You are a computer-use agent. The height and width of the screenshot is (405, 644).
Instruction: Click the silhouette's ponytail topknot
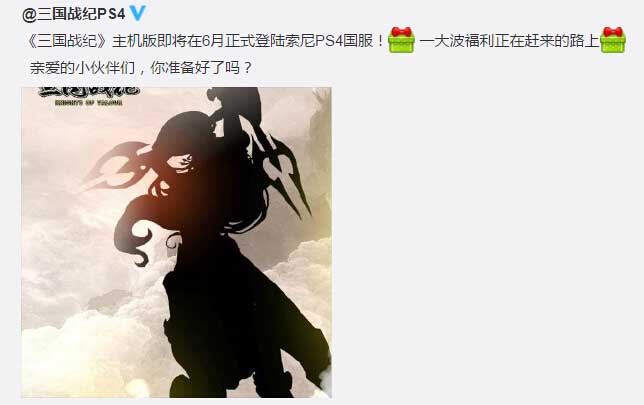(234, 103)
